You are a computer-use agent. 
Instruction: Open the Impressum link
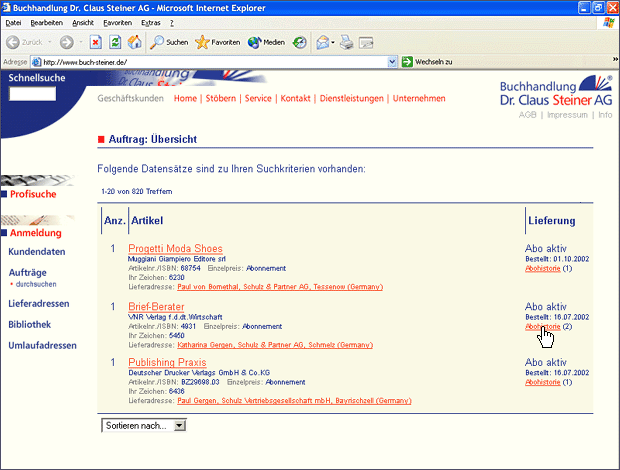click(567, 115)
